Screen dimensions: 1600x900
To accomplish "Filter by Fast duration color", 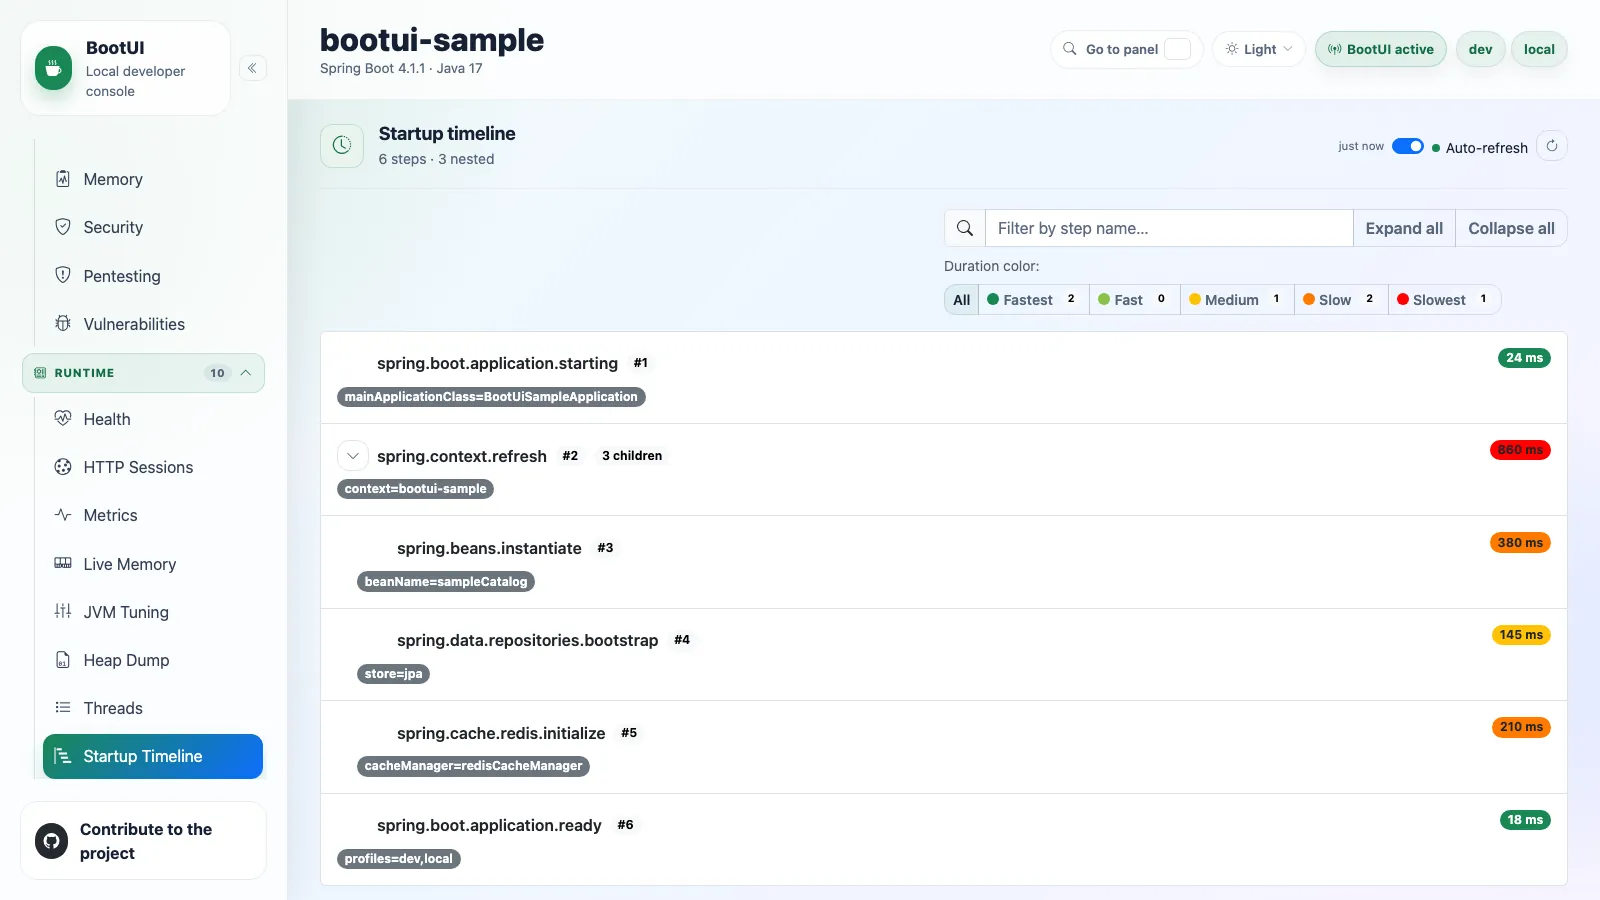I will point(1134,300).
